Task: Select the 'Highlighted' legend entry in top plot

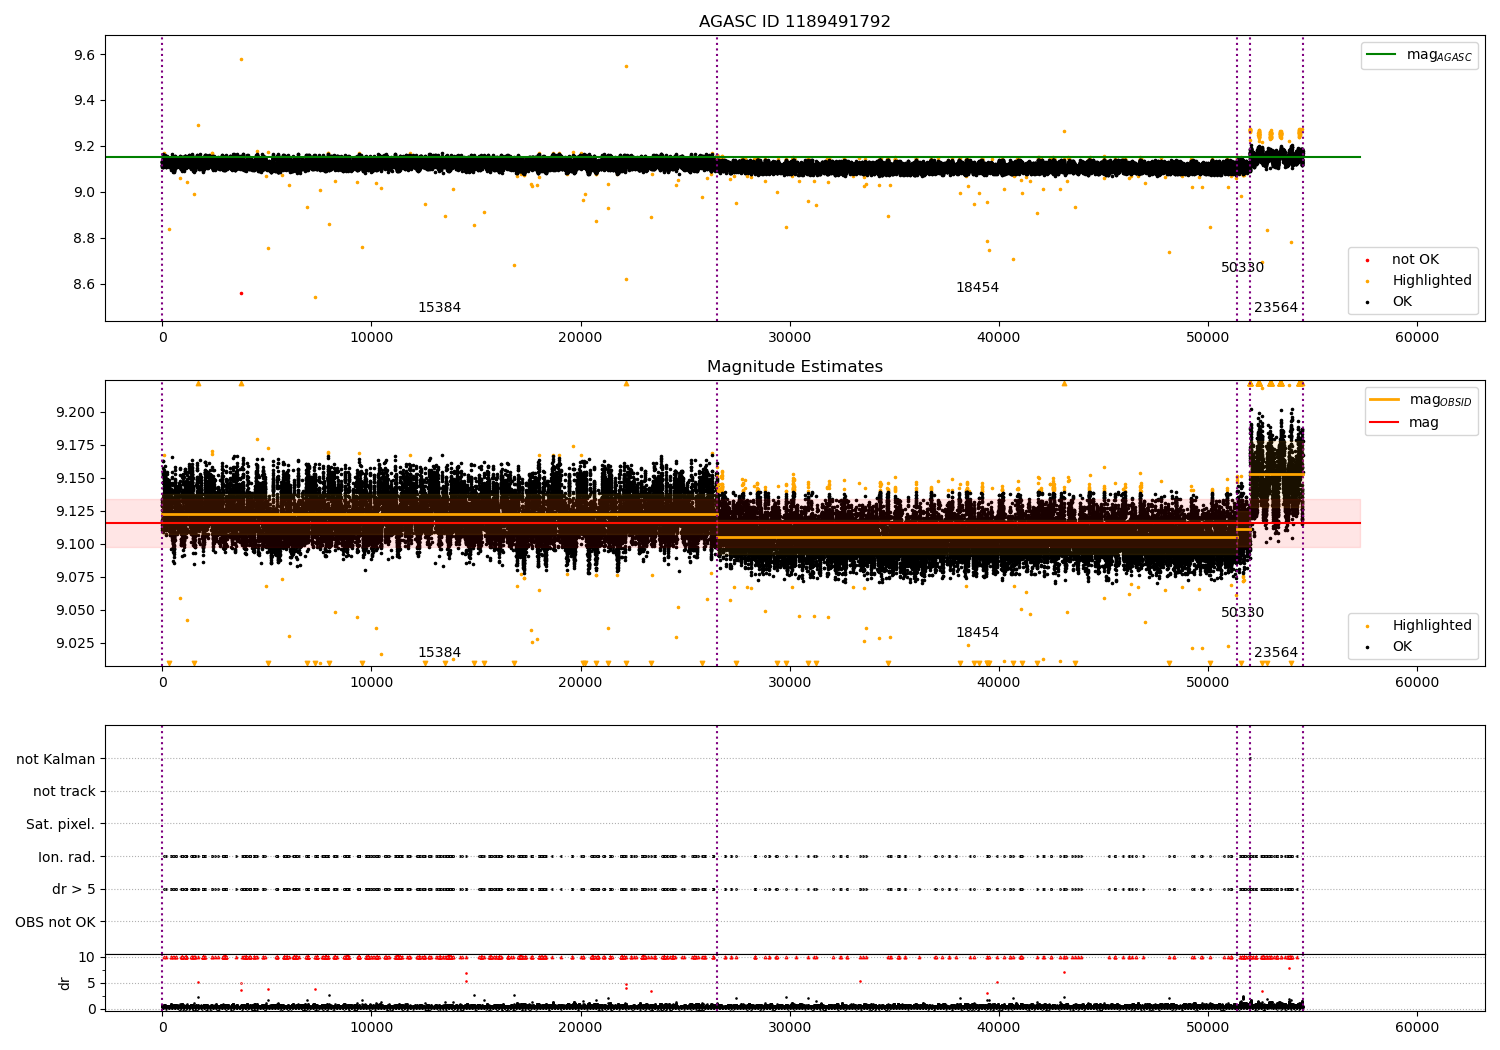Action: click(x=1431, y=281)
